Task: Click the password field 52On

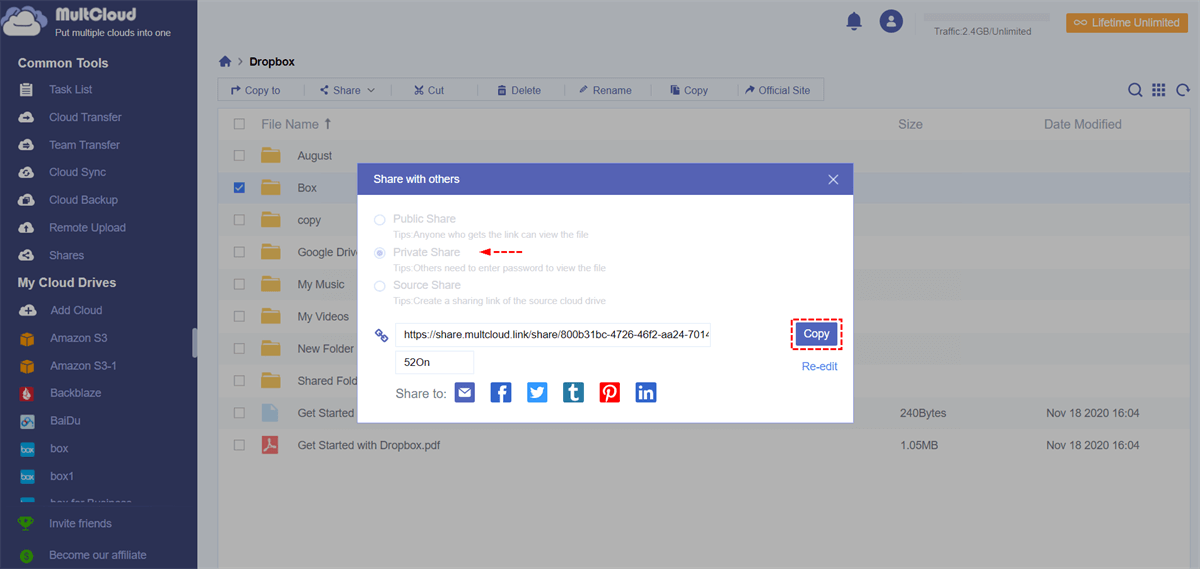Action: [x=434, y=363]
